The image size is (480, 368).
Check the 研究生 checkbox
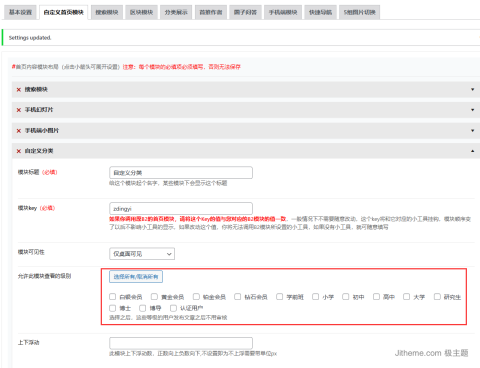tap(437, 297)
